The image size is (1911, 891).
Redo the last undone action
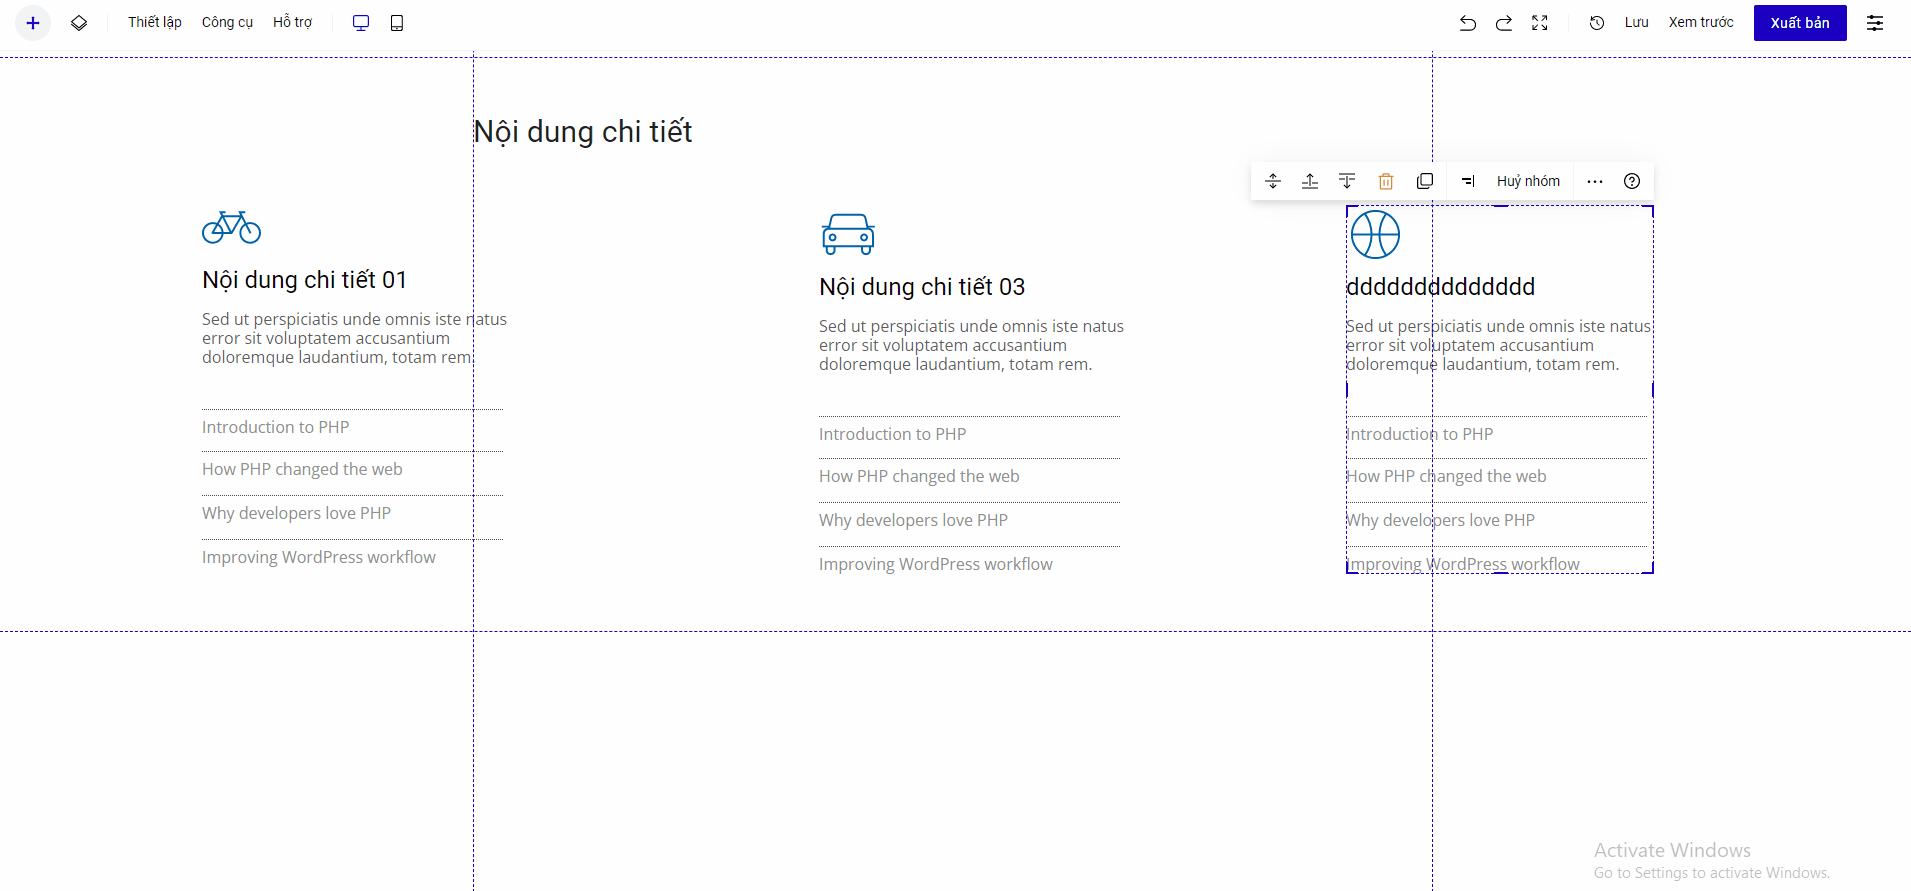point(1503,23)
